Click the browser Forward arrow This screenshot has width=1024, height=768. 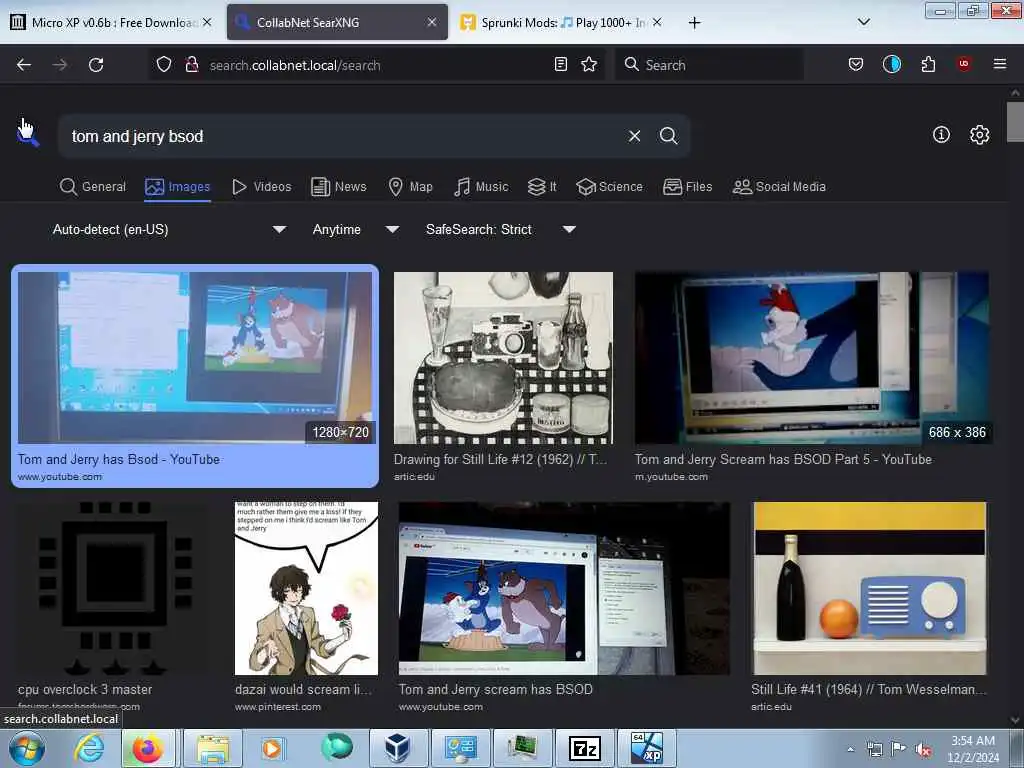pos(59,65)
